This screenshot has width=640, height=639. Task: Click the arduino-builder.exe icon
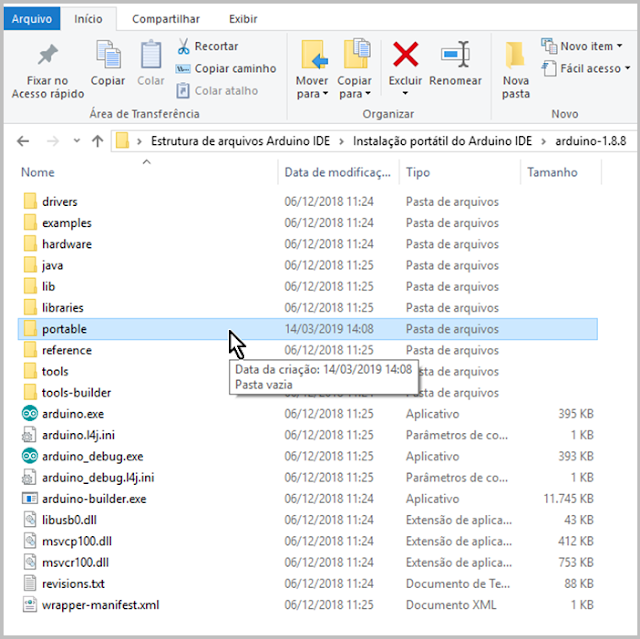[x=30, y=499]
